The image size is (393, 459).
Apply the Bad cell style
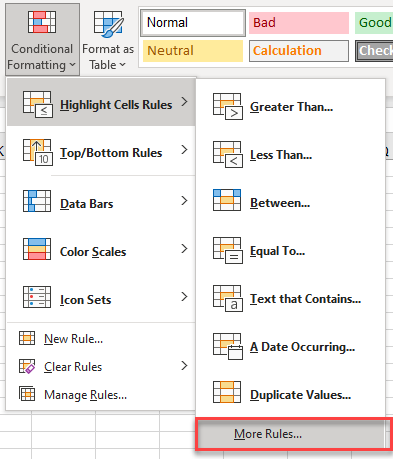[299, 23]
